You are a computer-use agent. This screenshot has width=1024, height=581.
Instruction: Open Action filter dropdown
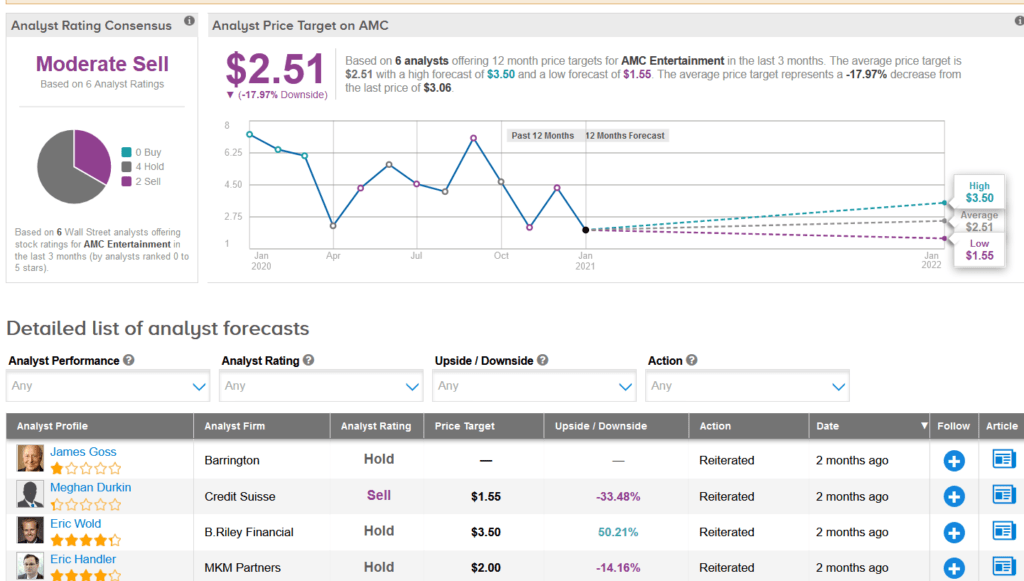pos(747,386)
